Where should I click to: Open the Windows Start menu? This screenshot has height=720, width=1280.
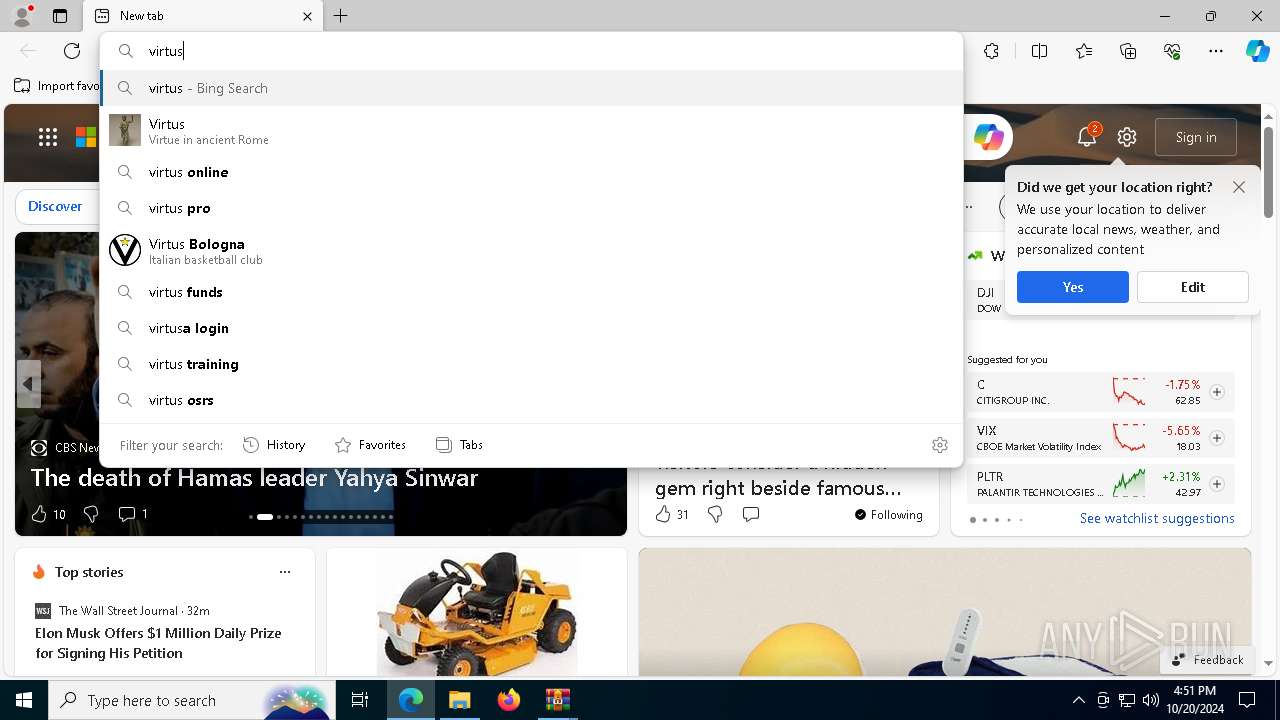click(24, 700)
